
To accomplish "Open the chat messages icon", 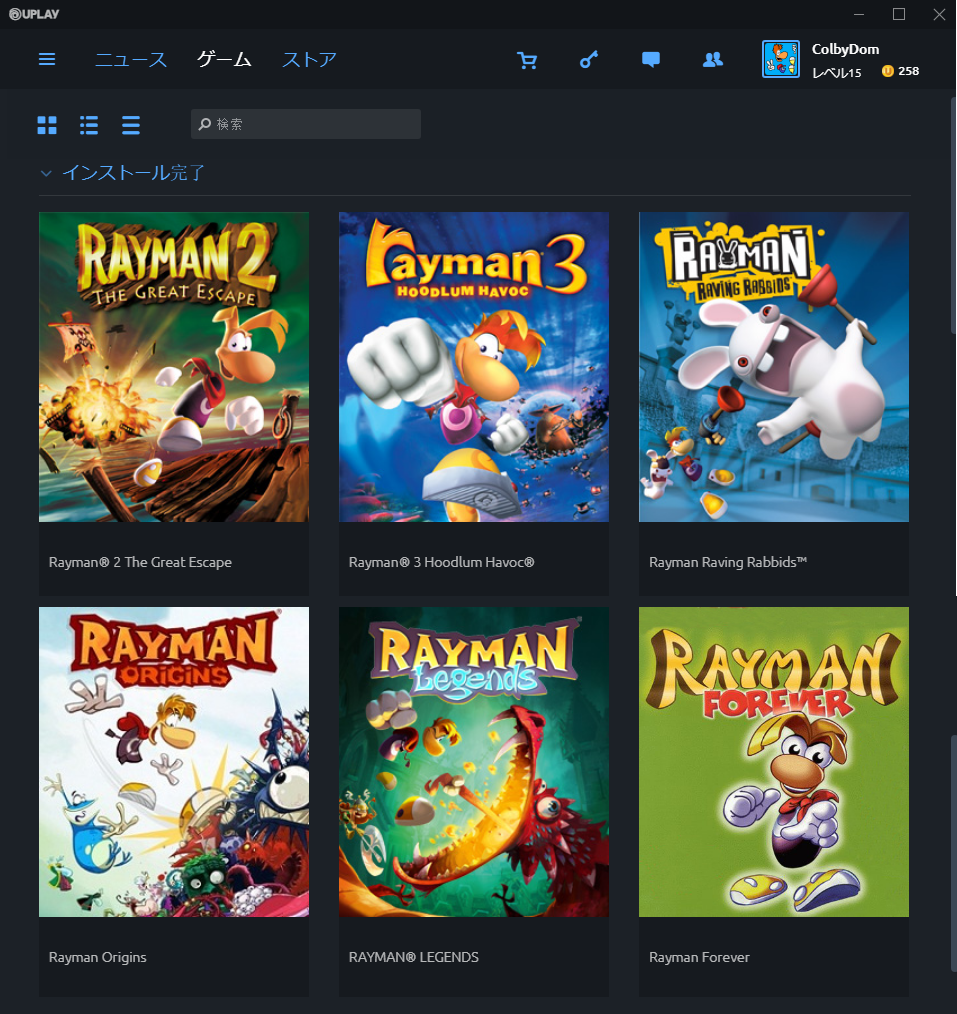I will [x=651, y=59].
